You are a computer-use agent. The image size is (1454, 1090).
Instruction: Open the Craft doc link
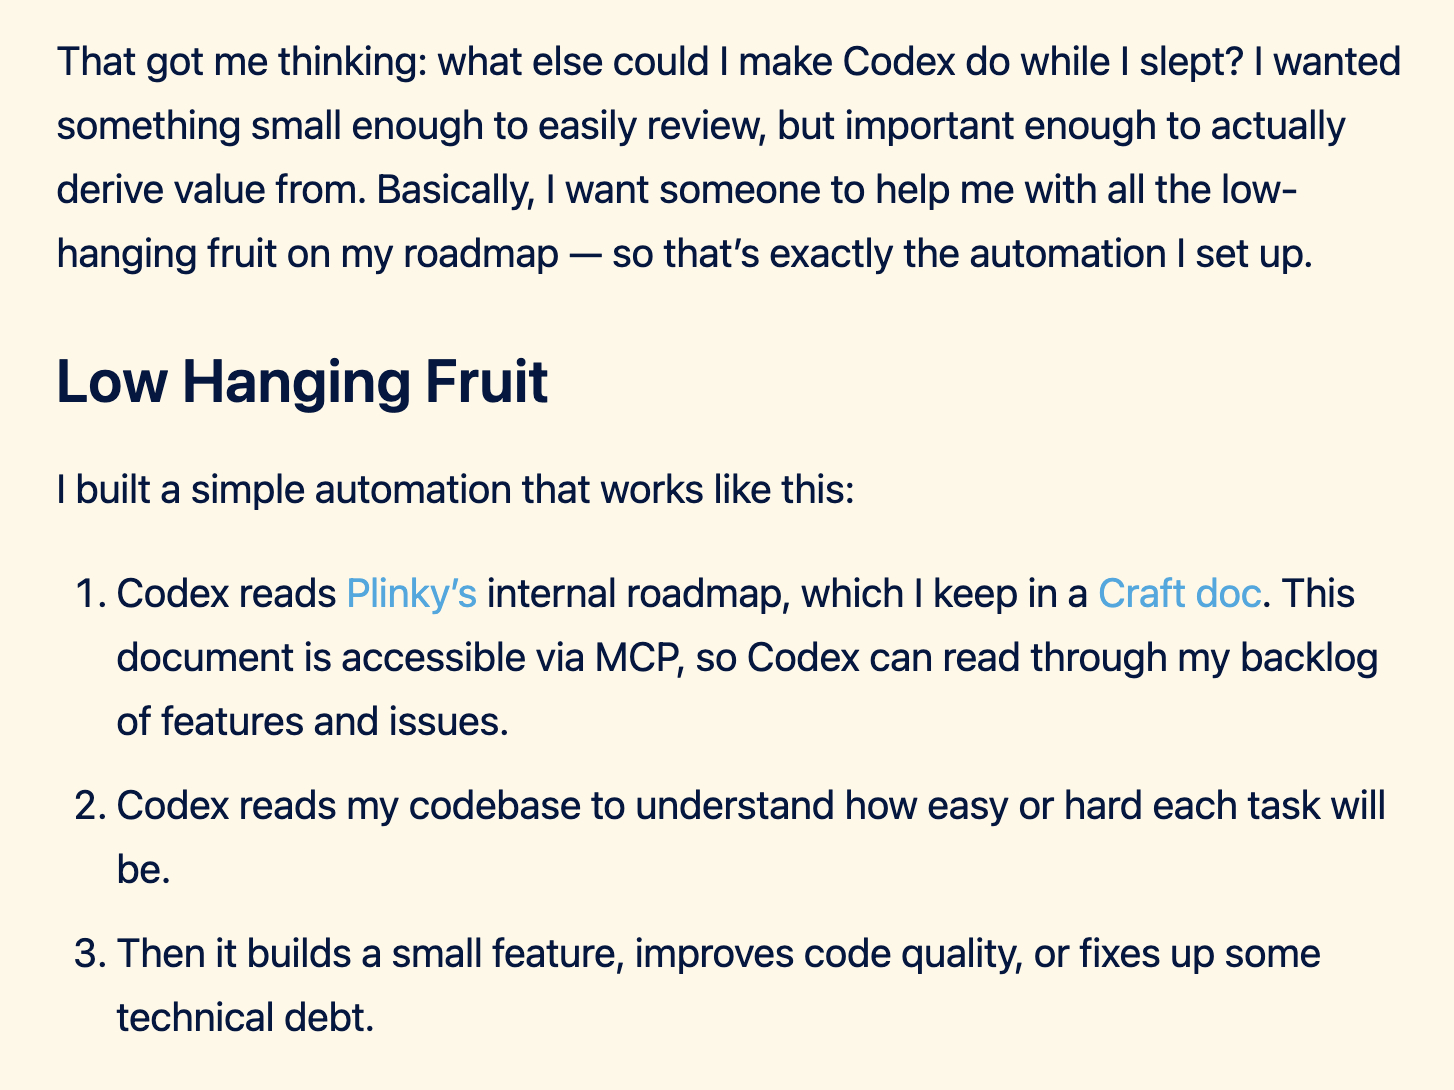point(1178,594)
